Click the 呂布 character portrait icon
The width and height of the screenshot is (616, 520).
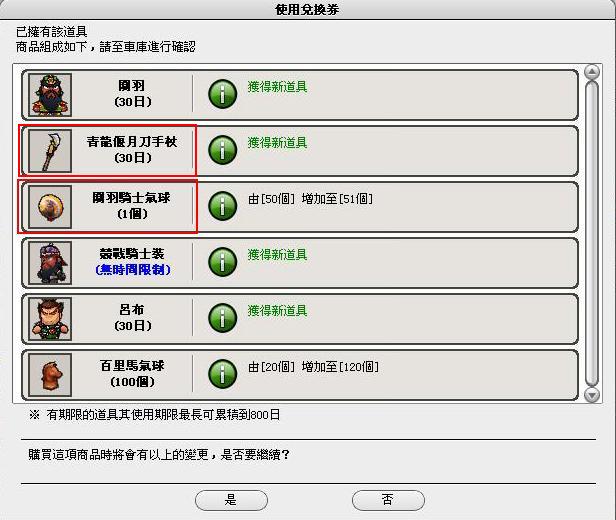tap(50, 319)
